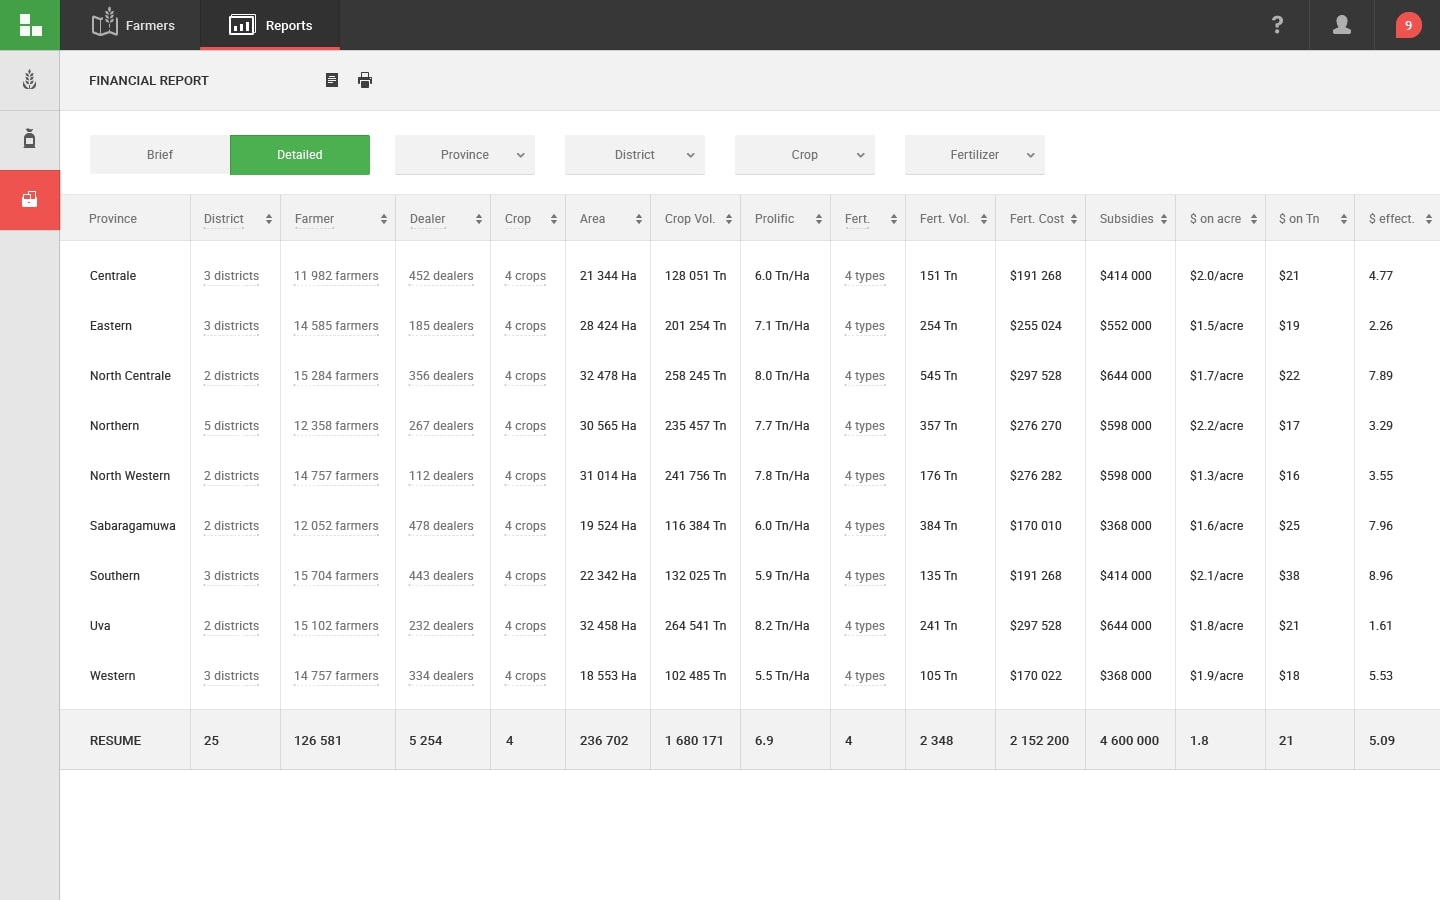Print the financial report
This screenshot has height=900, width=1440.
[365, 80]
